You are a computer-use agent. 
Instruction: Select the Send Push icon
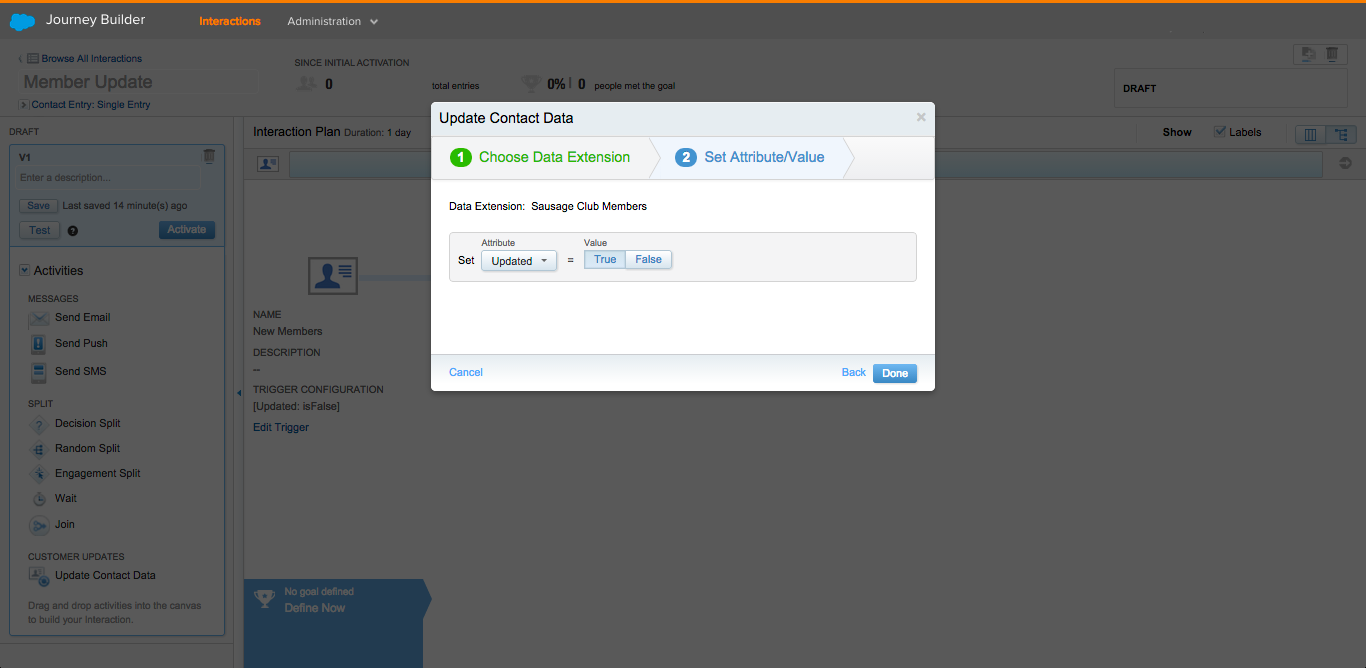[39, 344]
